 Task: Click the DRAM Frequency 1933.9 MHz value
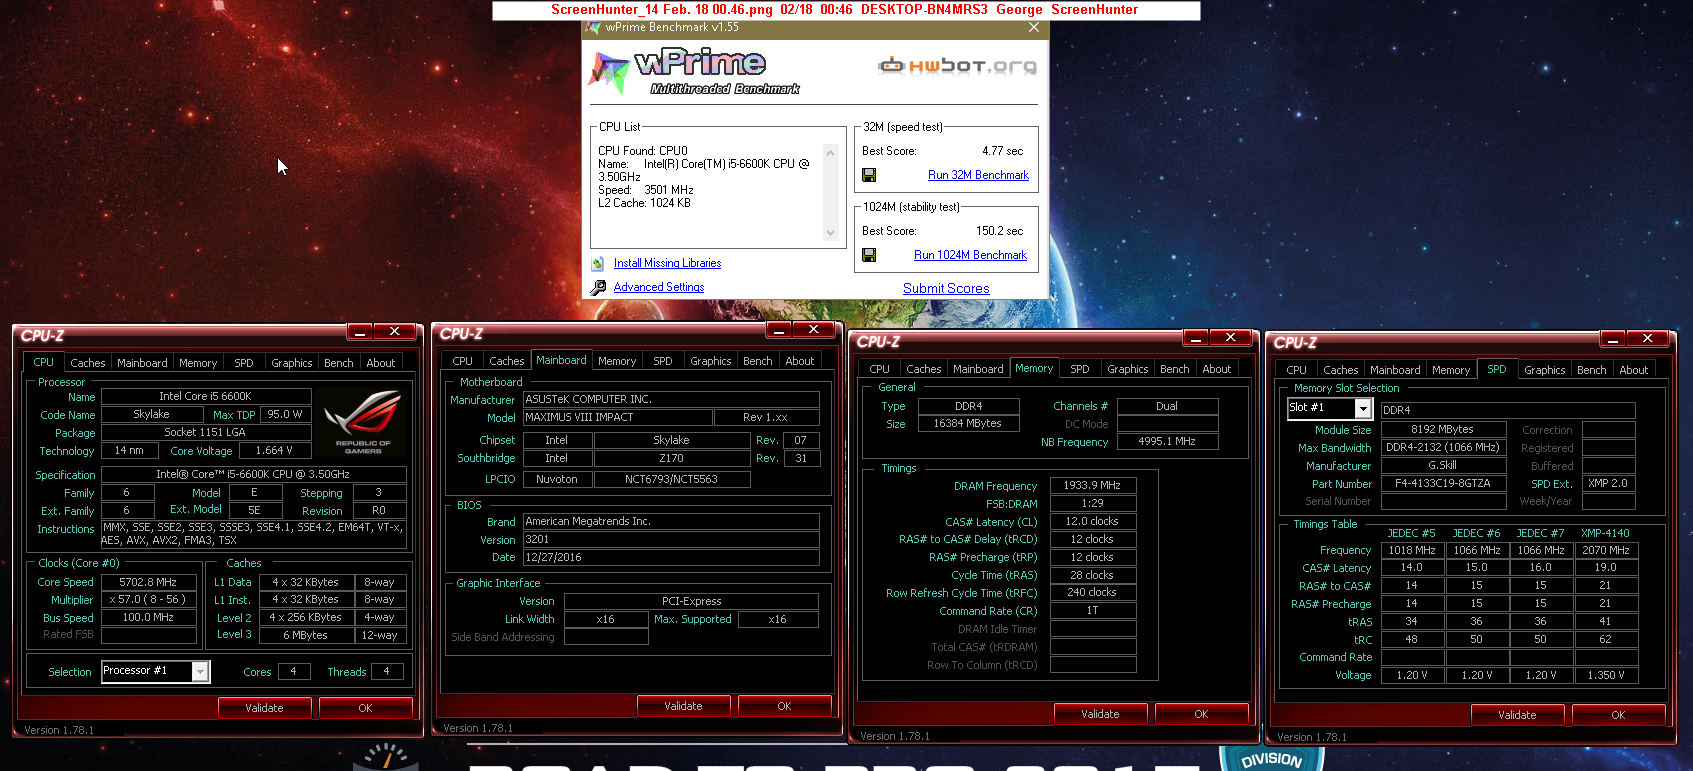[x=1092, y=486]
